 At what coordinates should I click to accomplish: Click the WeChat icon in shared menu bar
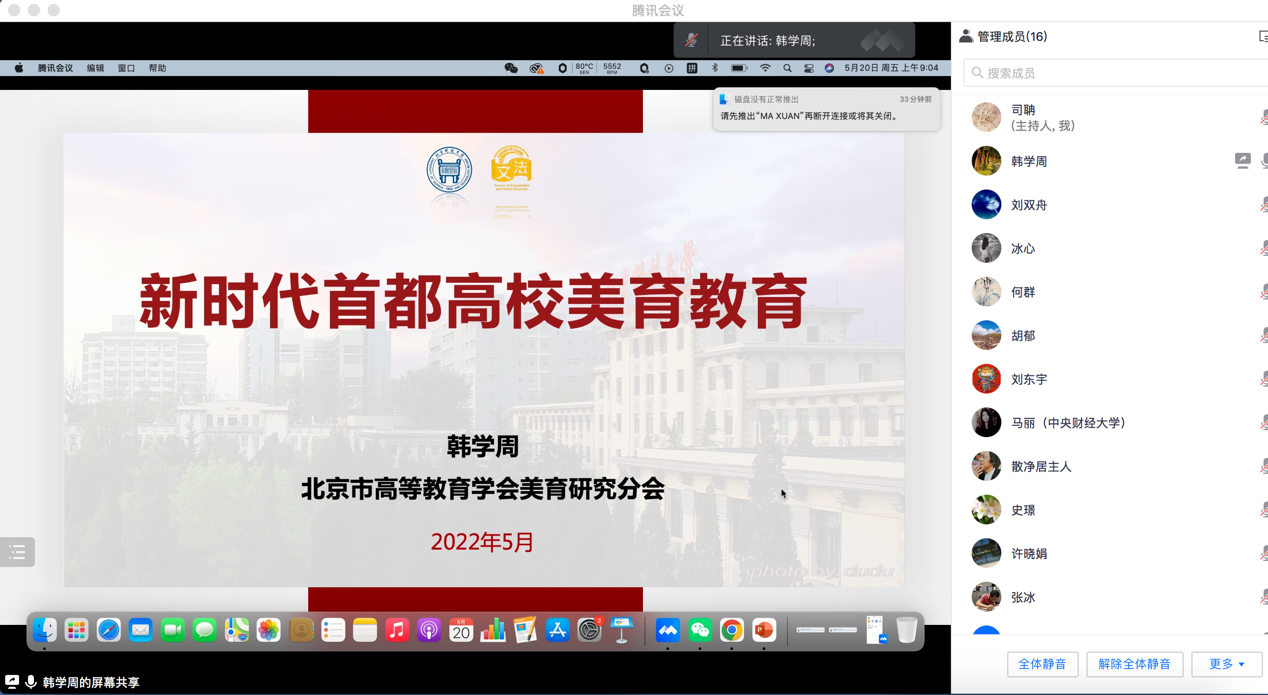511,68
